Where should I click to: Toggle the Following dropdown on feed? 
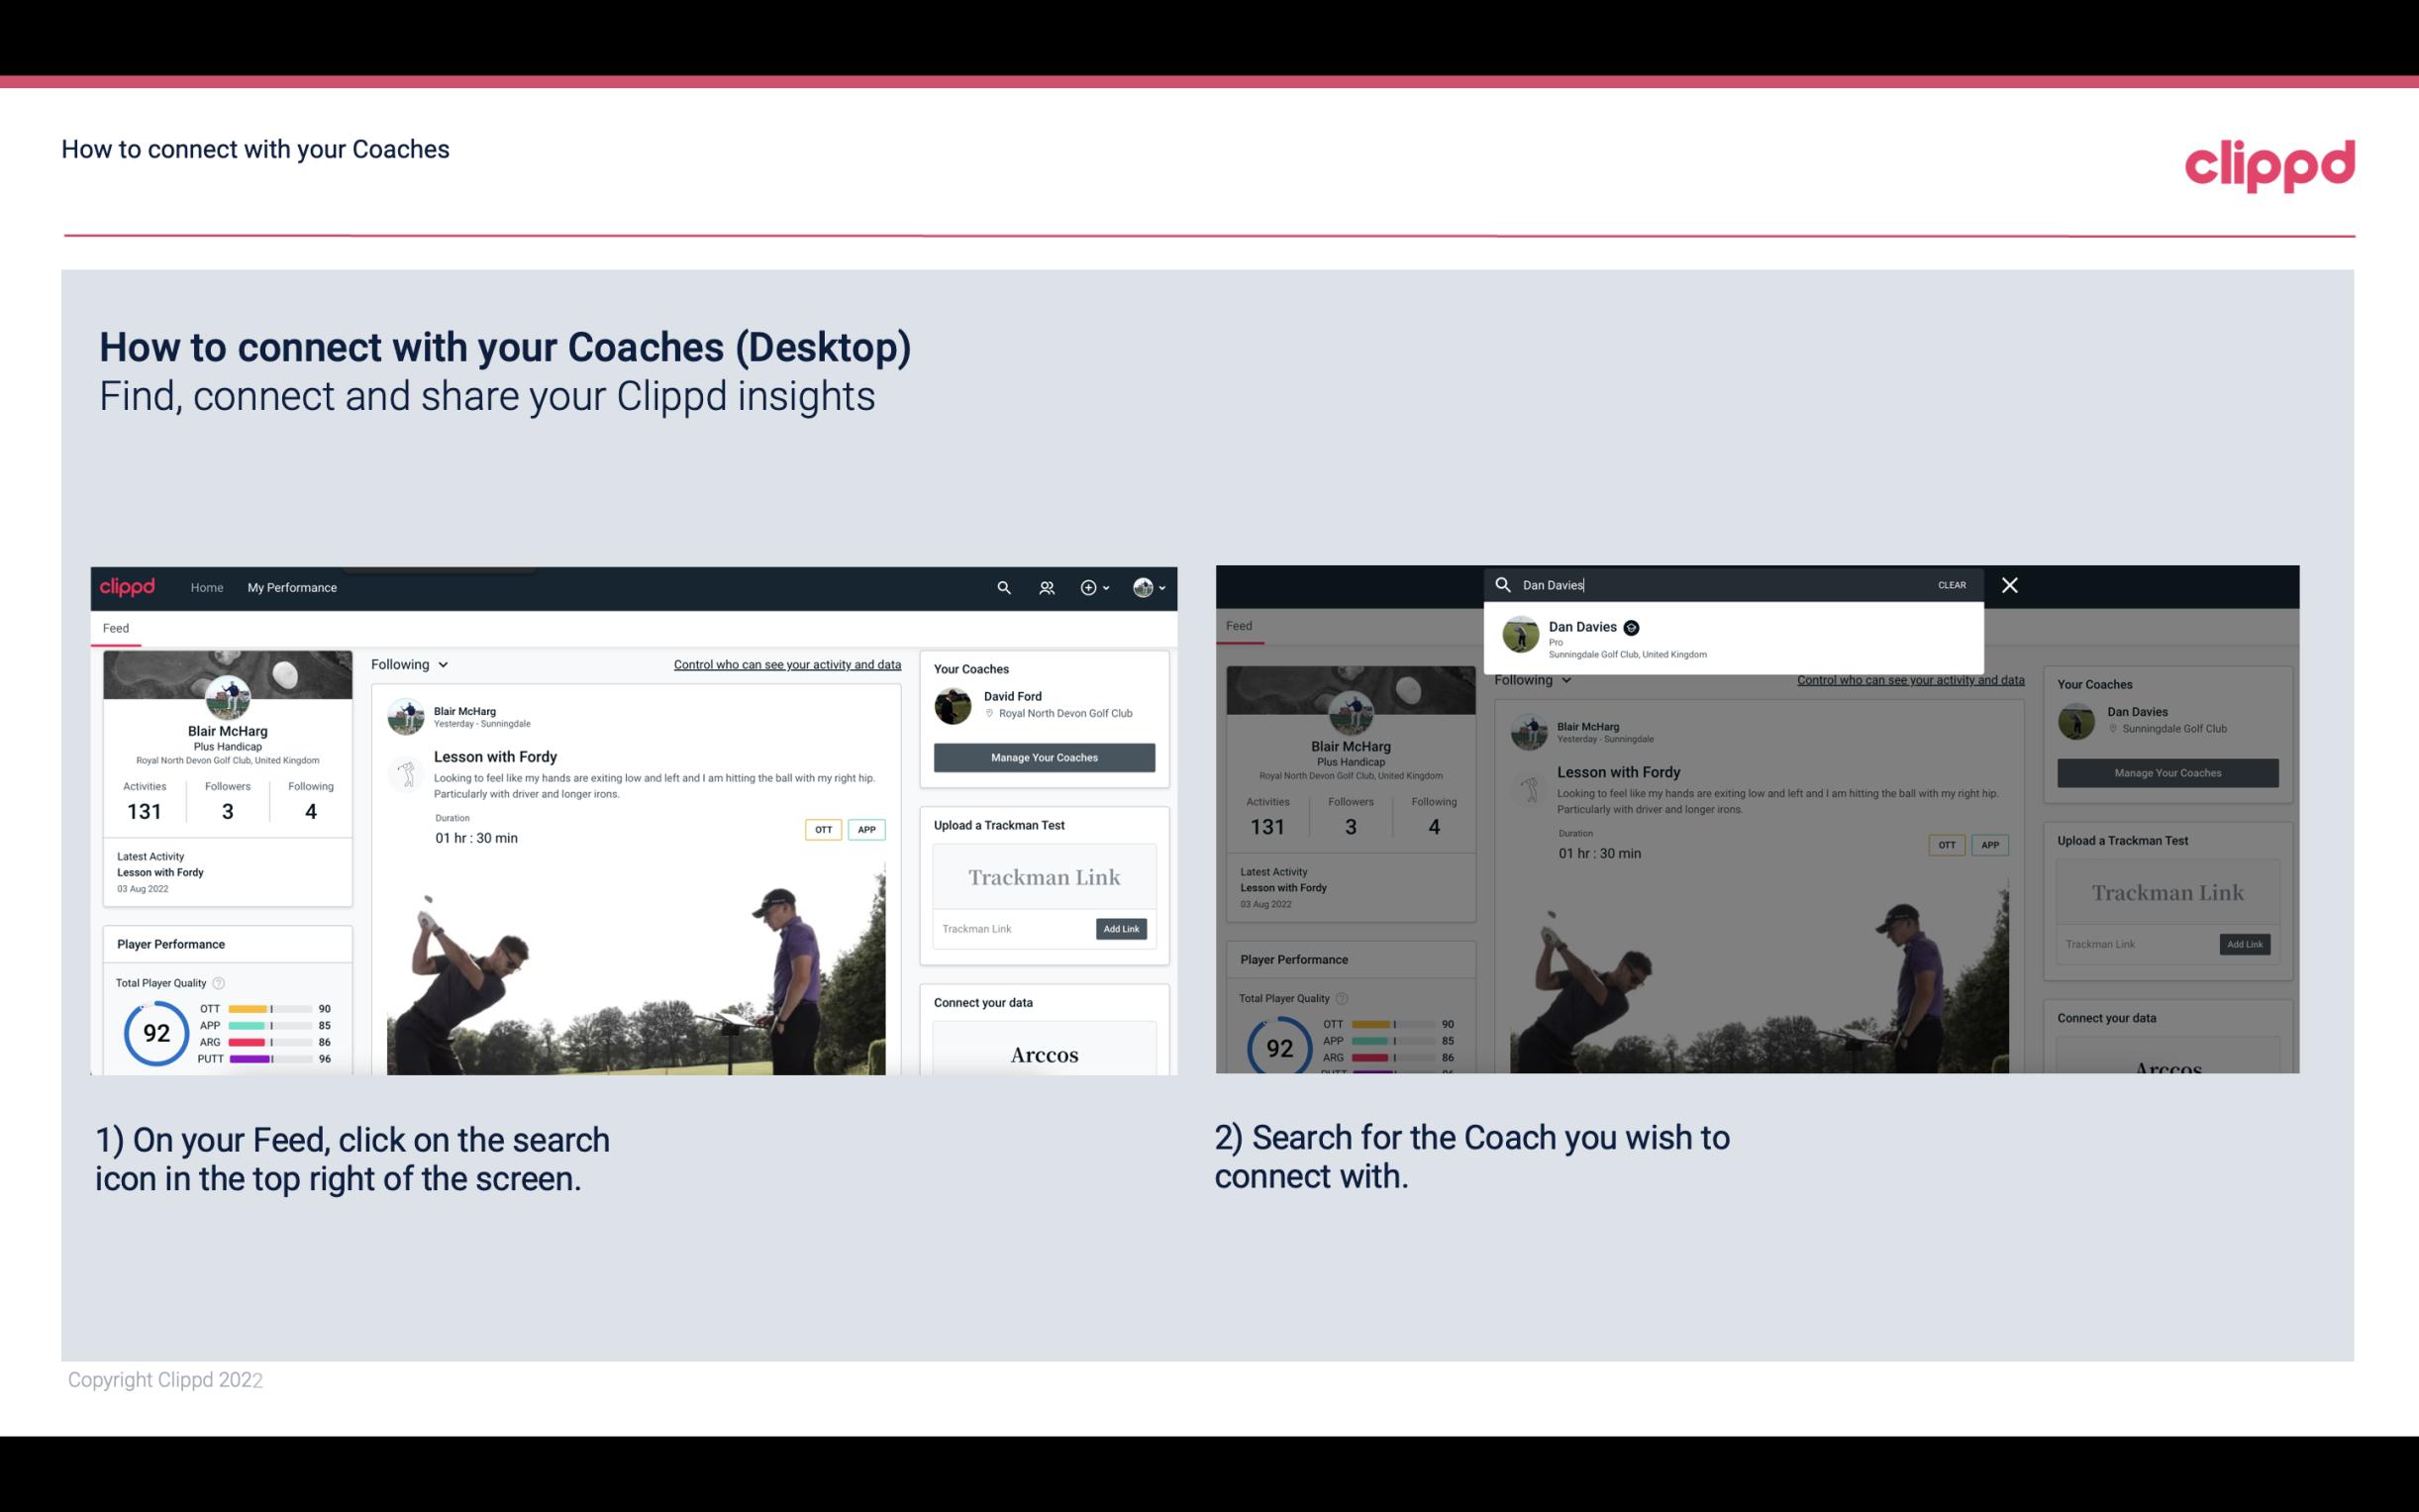point(415,663)
